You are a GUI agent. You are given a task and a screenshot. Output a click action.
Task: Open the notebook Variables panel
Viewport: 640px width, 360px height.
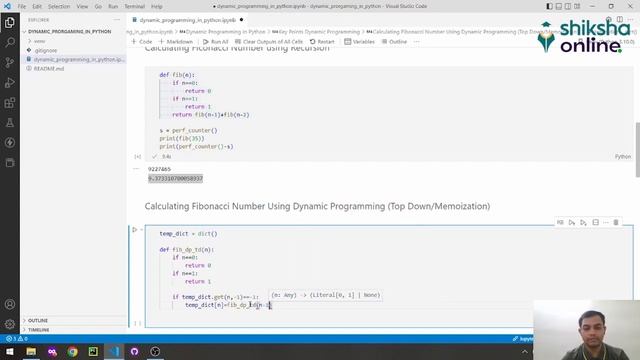click(x=359, y=42)
